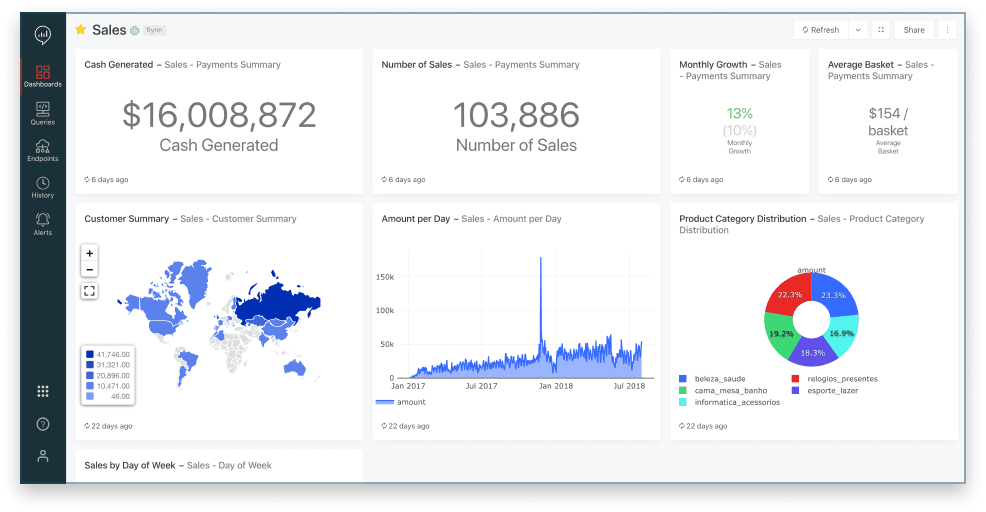Open the History page icon
Image resolution: width=986 pixels, height=512 pixels.
coord(43,187)
